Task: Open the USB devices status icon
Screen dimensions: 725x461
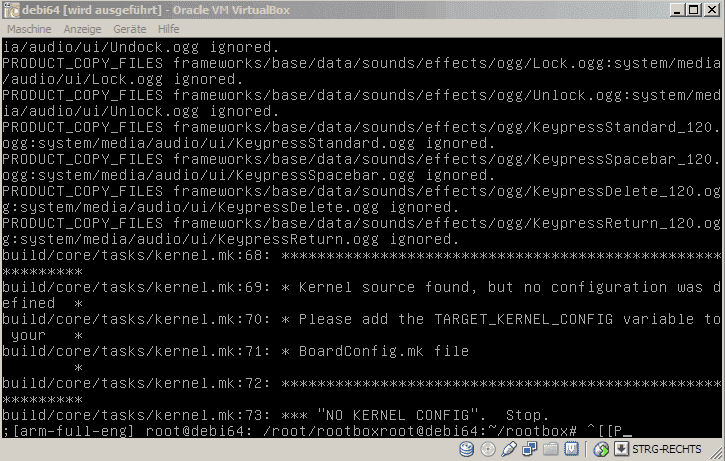Action: (x=509, y=449)
